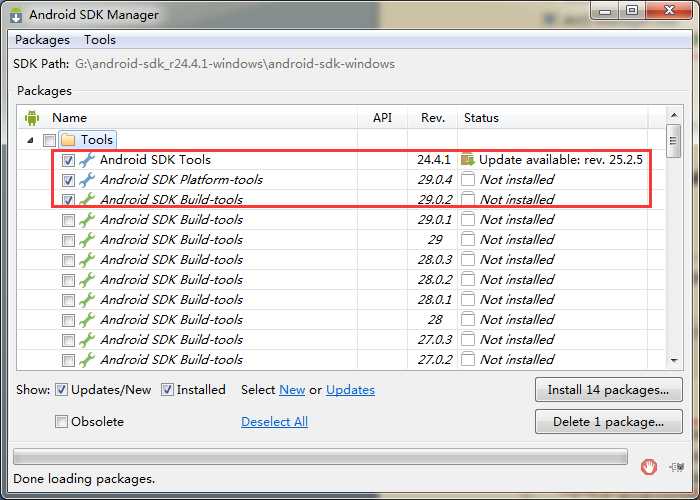Click revision value 24.4.1
The width and height of the screenshot is (700, 500).
click(x=434, y=160)
